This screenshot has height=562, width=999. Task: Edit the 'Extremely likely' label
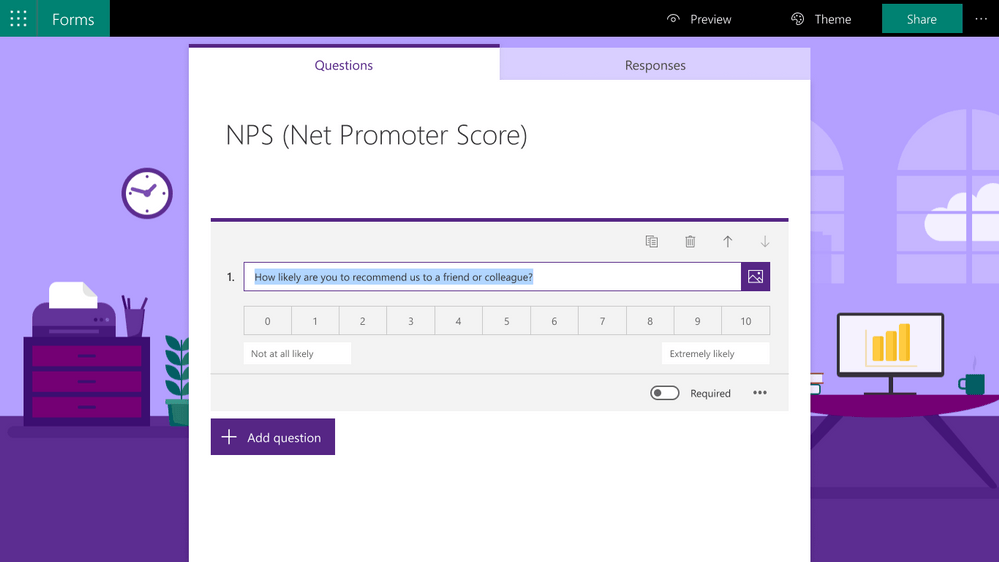(x=715, y=354)
